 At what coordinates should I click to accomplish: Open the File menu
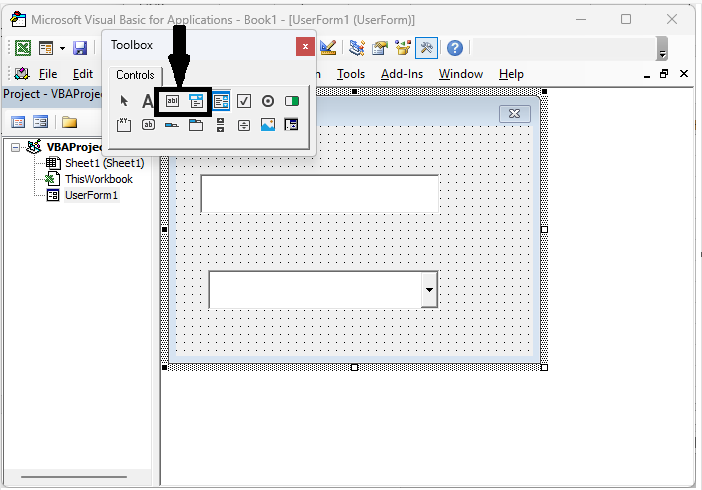point(48,74)
